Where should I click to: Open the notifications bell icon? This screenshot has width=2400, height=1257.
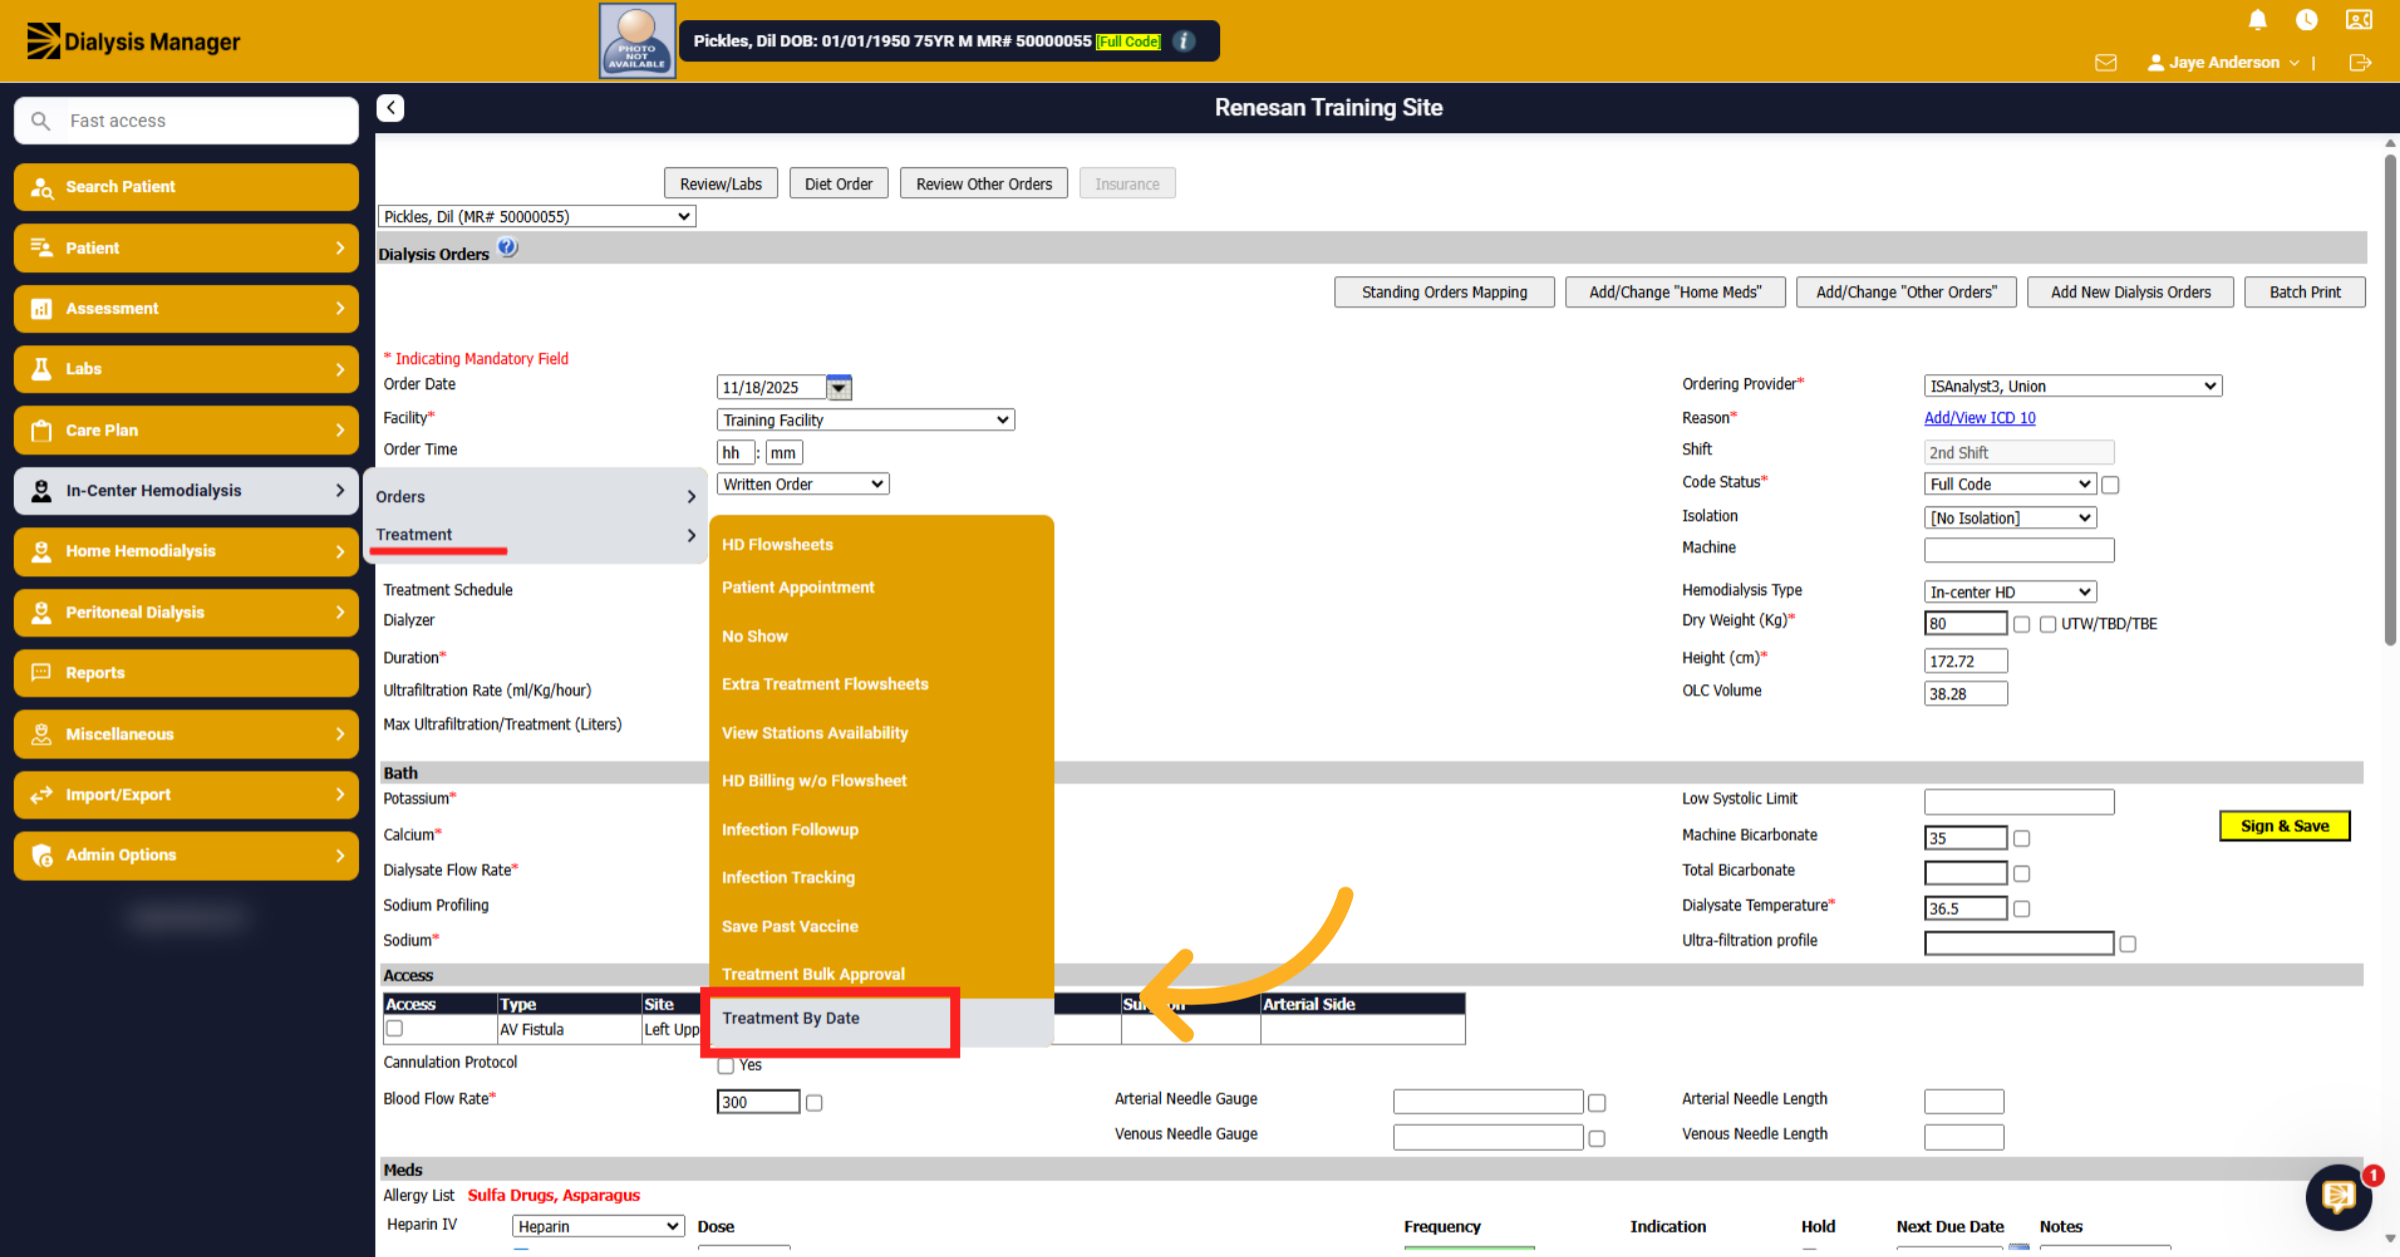click(x=2257, y=20)
